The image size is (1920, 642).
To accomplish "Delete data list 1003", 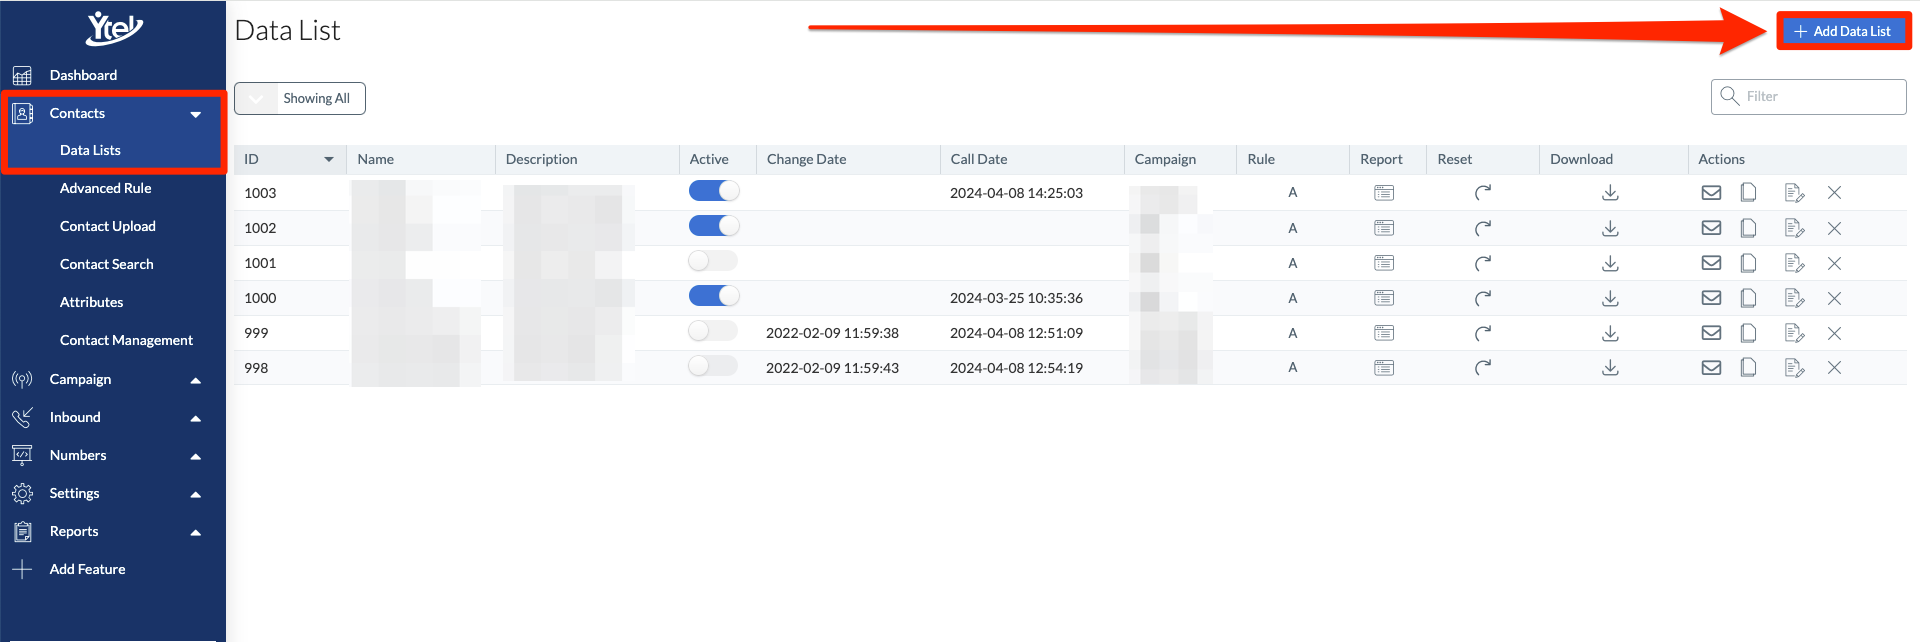I will 1834,193.
